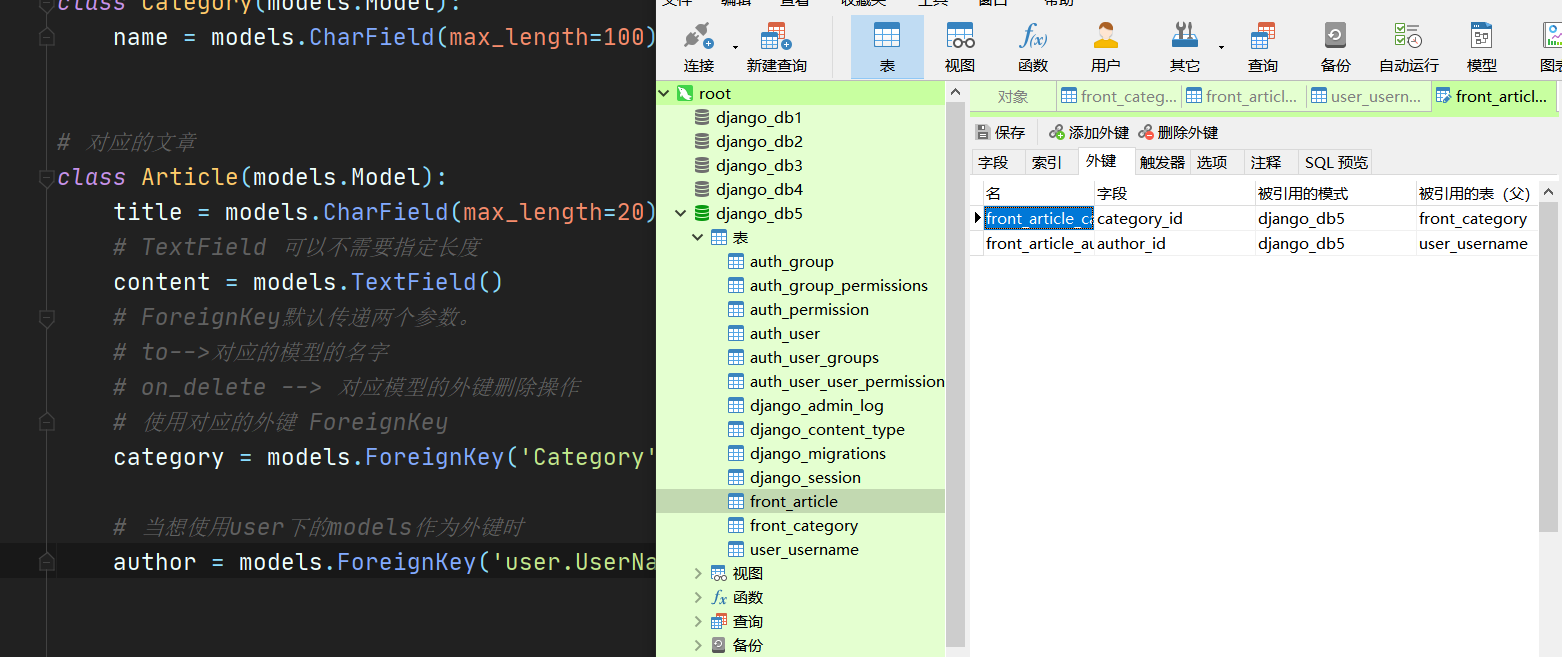Select auth_permission table in tree

(x=809, y=310)
